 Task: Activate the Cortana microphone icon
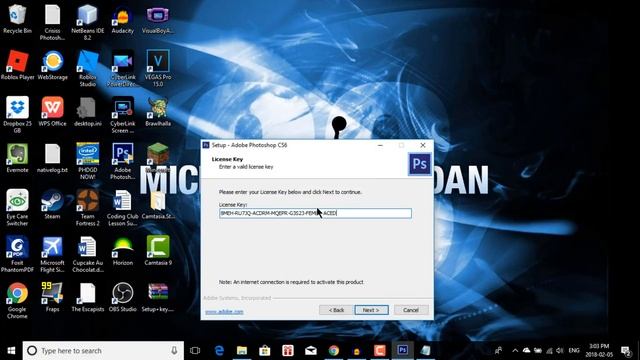point(174,351)
